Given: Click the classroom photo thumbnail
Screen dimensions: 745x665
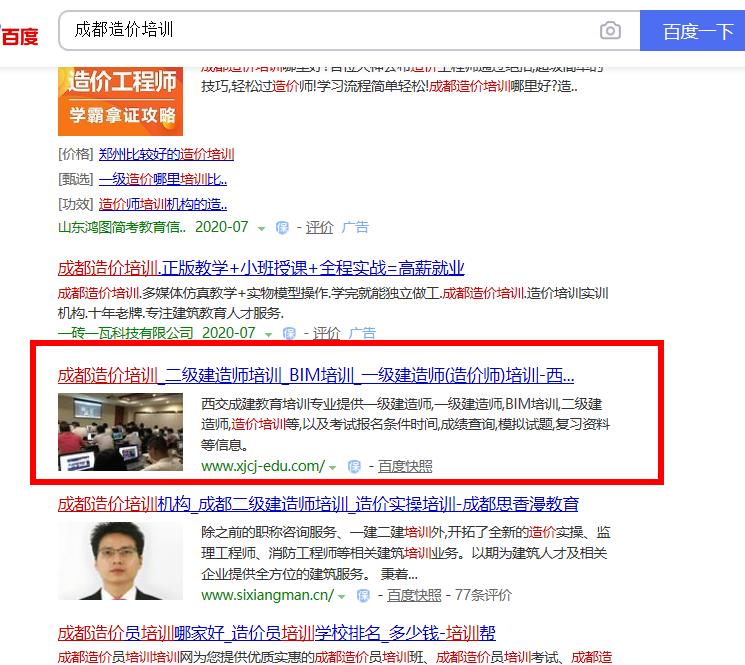Looking at the screenshot, I should [x=120, y=432].
